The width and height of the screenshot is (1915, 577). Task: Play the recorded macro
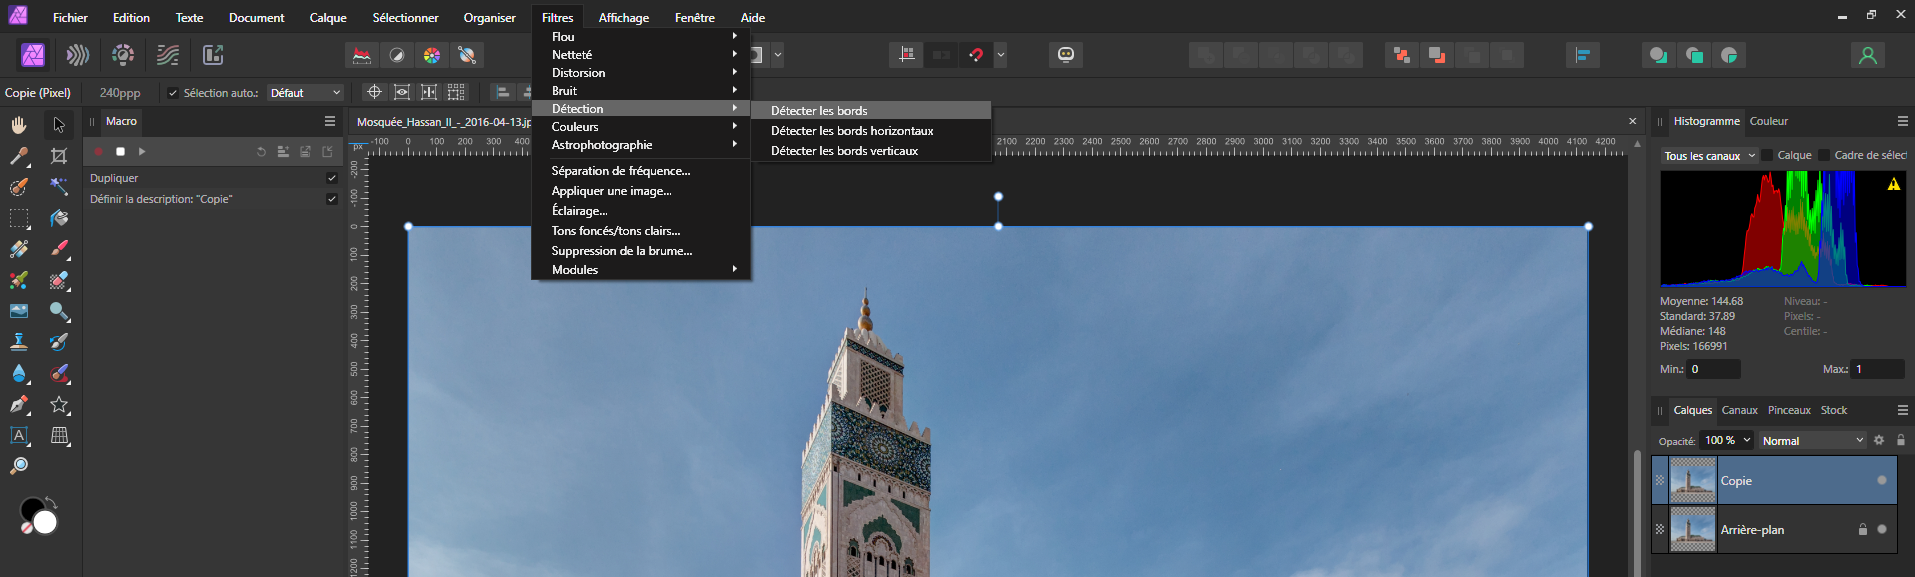tap(142, 152)
